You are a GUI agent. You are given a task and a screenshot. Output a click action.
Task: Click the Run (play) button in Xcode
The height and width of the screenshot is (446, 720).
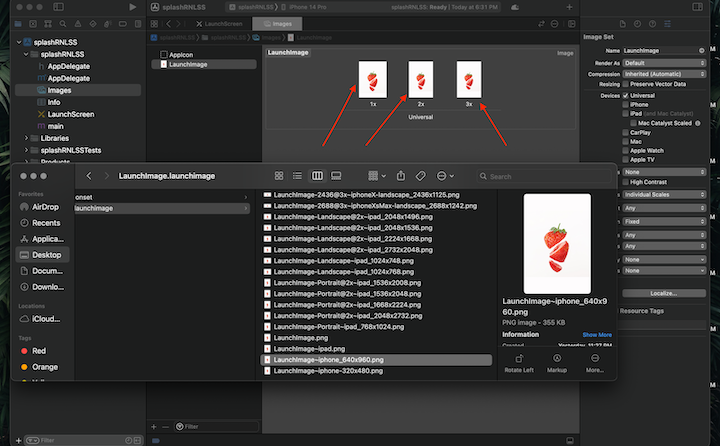coord(133,7)
